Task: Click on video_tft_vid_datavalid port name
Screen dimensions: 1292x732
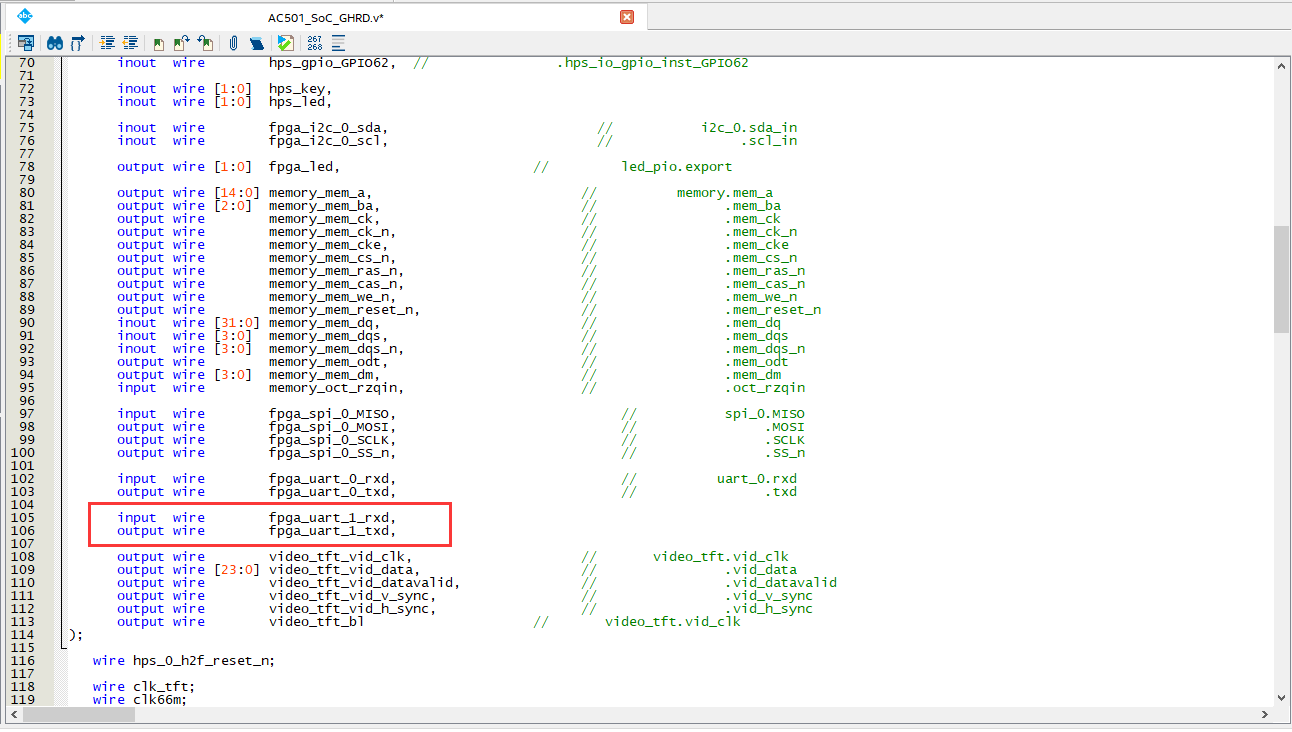Action: click(x=360, y=583)
